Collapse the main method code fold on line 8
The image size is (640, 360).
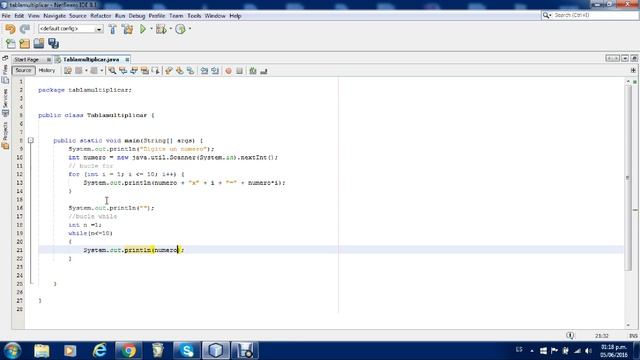pyautogui.click(x=31, y=140)
